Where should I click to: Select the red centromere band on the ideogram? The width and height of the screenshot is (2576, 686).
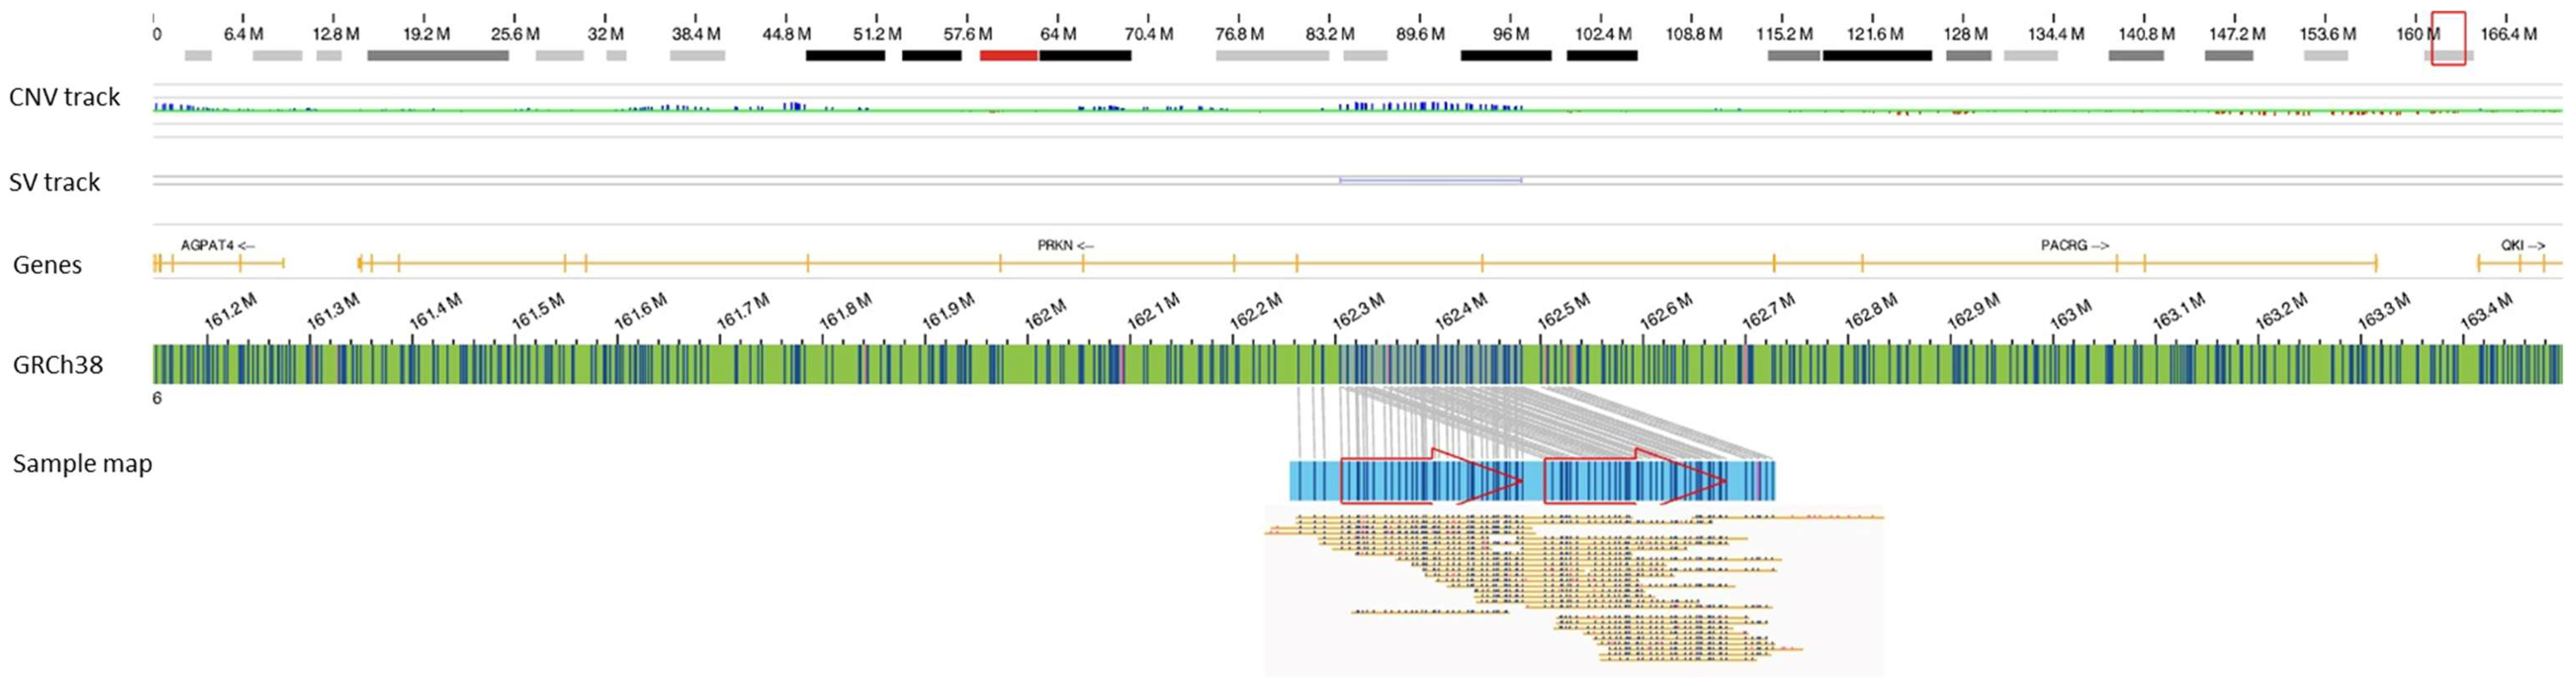pos(1008,56)
